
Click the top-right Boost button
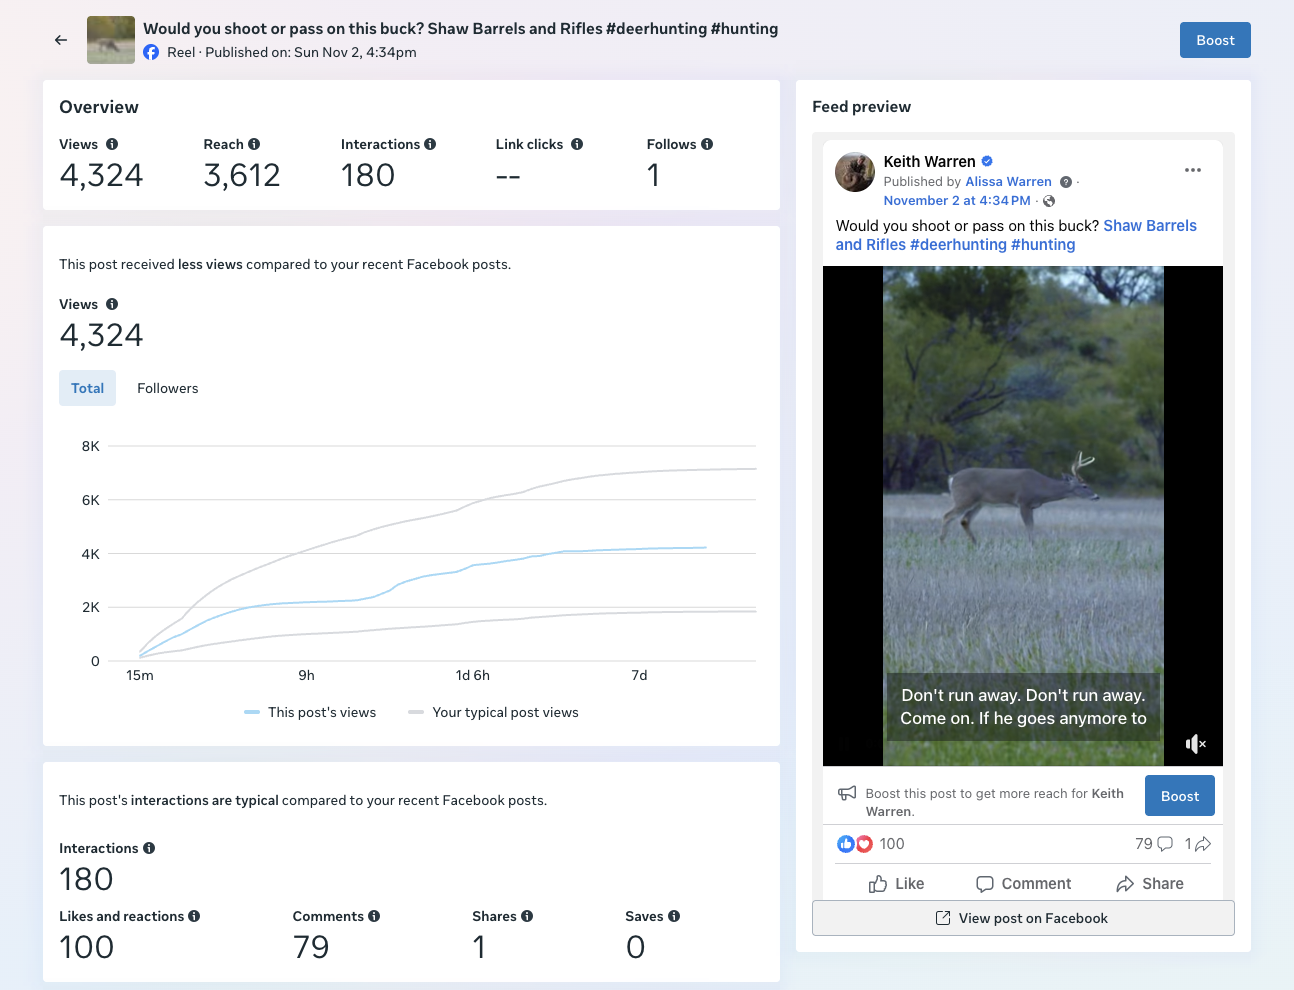(1215, 40)
